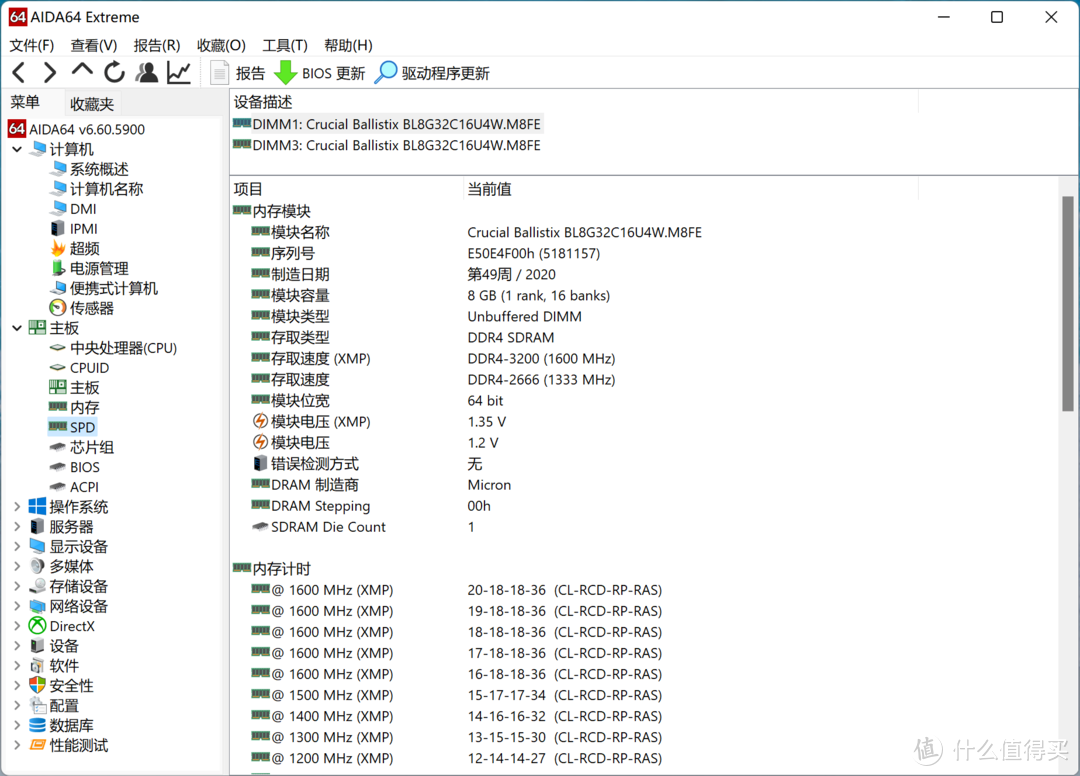Switch to the 收藏夹 tab
The height and width of the screenshot is (776, 1080).
point(92,104)
